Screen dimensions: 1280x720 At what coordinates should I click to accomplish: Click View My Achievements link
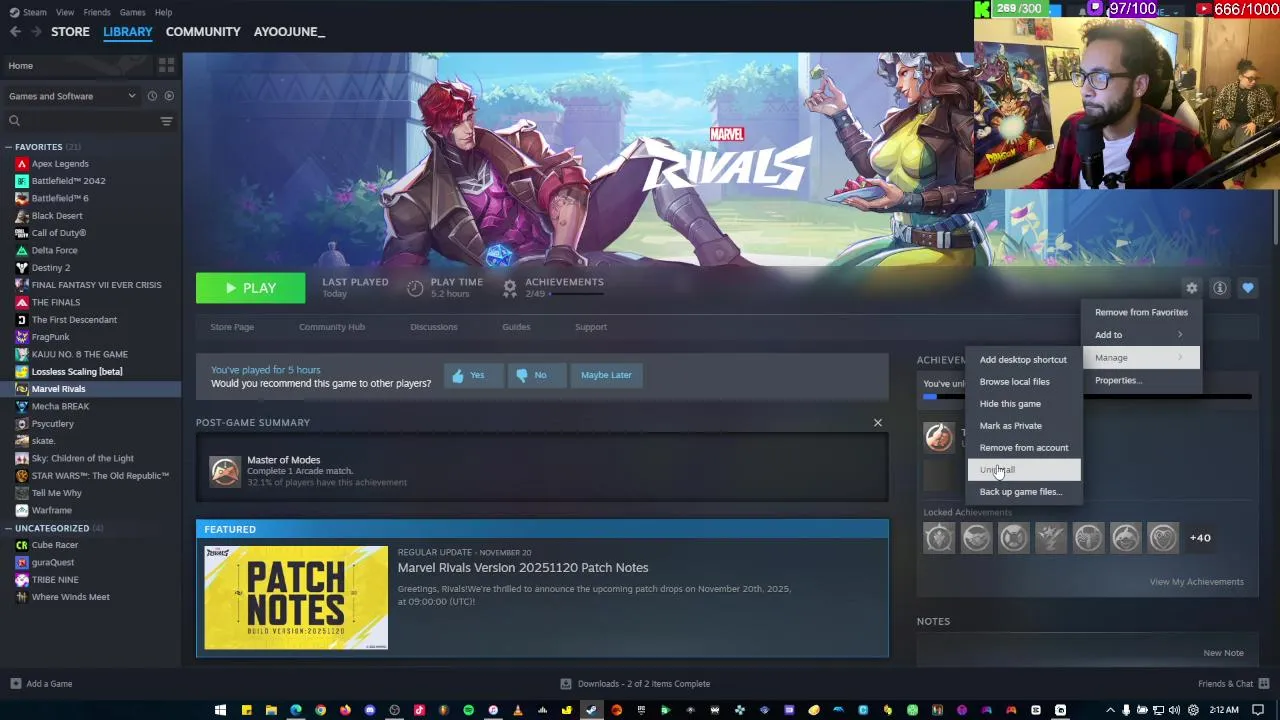click(1196, 582)
